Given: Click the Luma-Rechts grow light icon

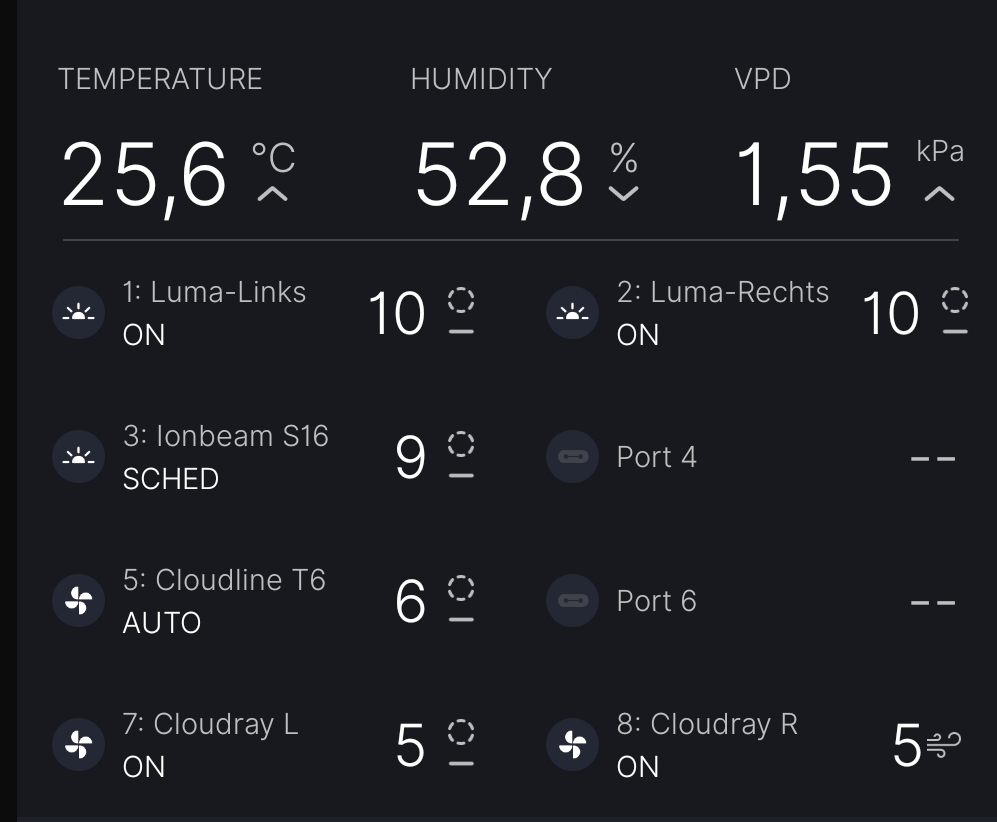Looking at the screenshot, I should tap(572, 314).
